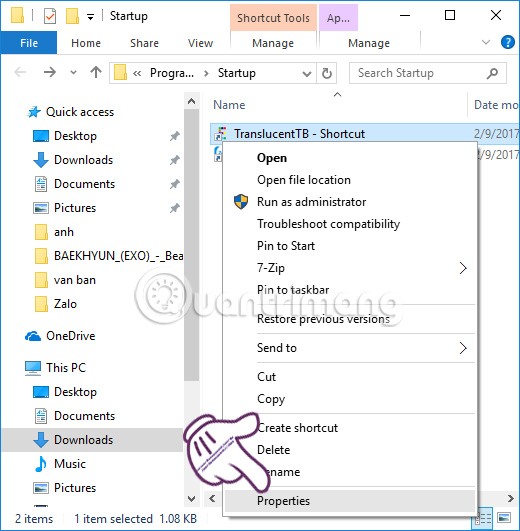Open pinned Documents under Quick access

pos(84,184)
